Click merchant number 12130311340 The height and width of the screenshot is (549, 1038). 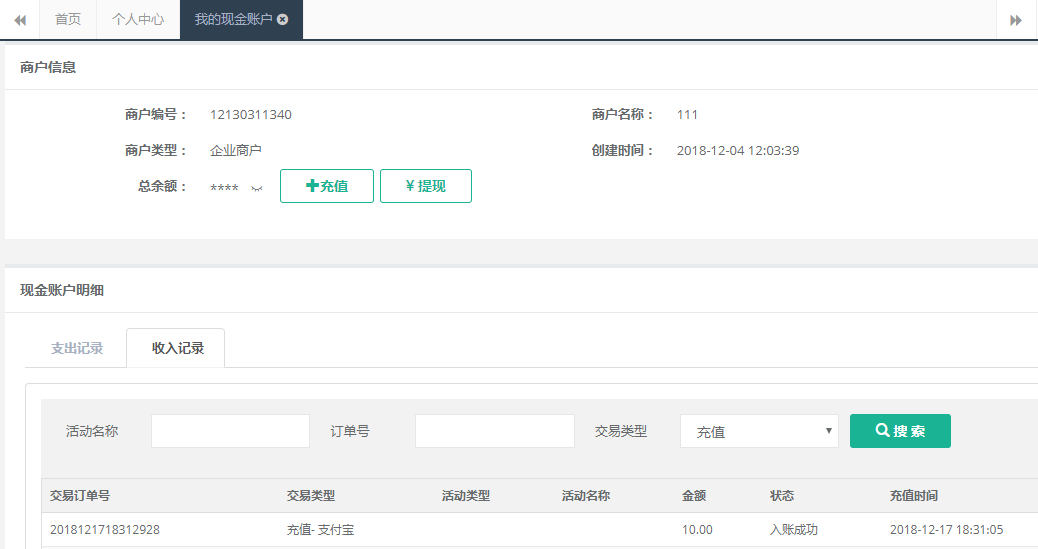pos(251,115)
